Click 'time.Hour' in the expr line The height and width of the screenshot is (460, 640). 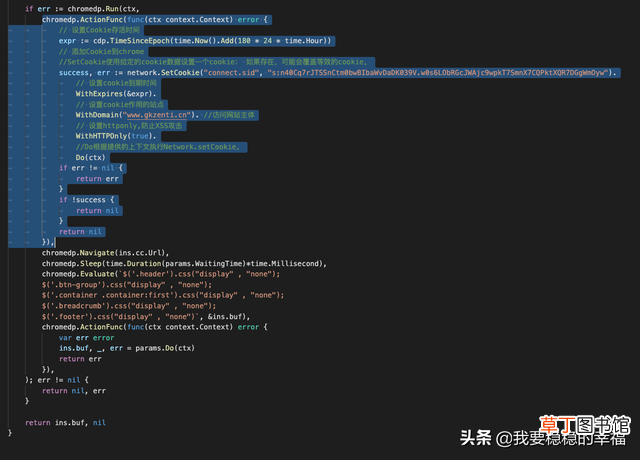click(304, 41)
